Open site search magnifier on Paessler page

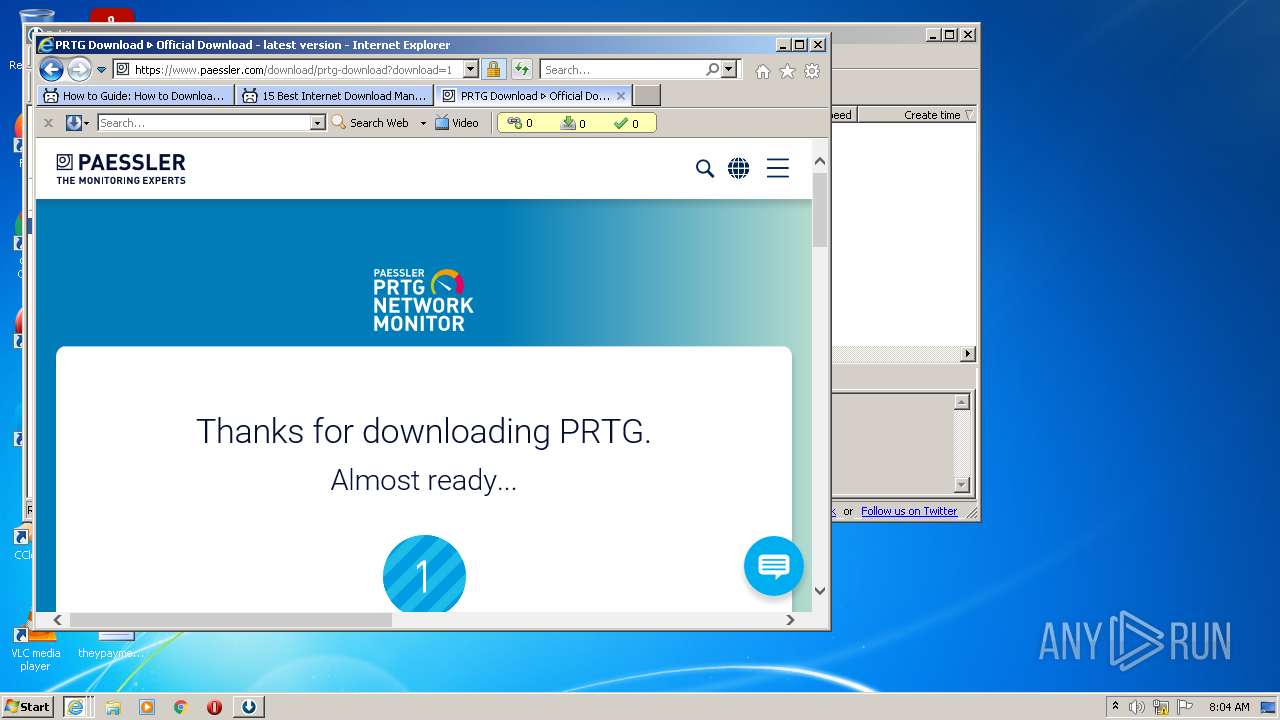tap(705, 169)
